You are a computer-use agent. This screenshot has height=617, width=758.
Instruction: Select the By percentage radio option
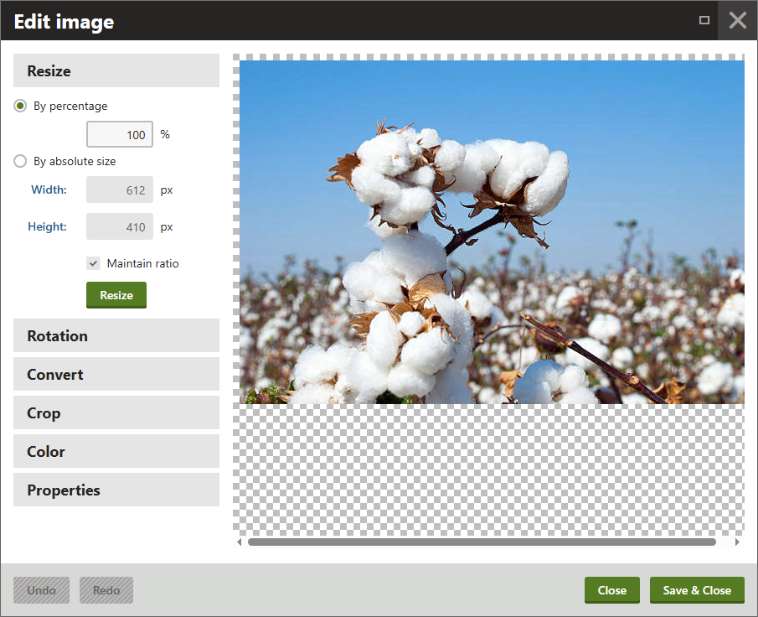pos(21,106)
